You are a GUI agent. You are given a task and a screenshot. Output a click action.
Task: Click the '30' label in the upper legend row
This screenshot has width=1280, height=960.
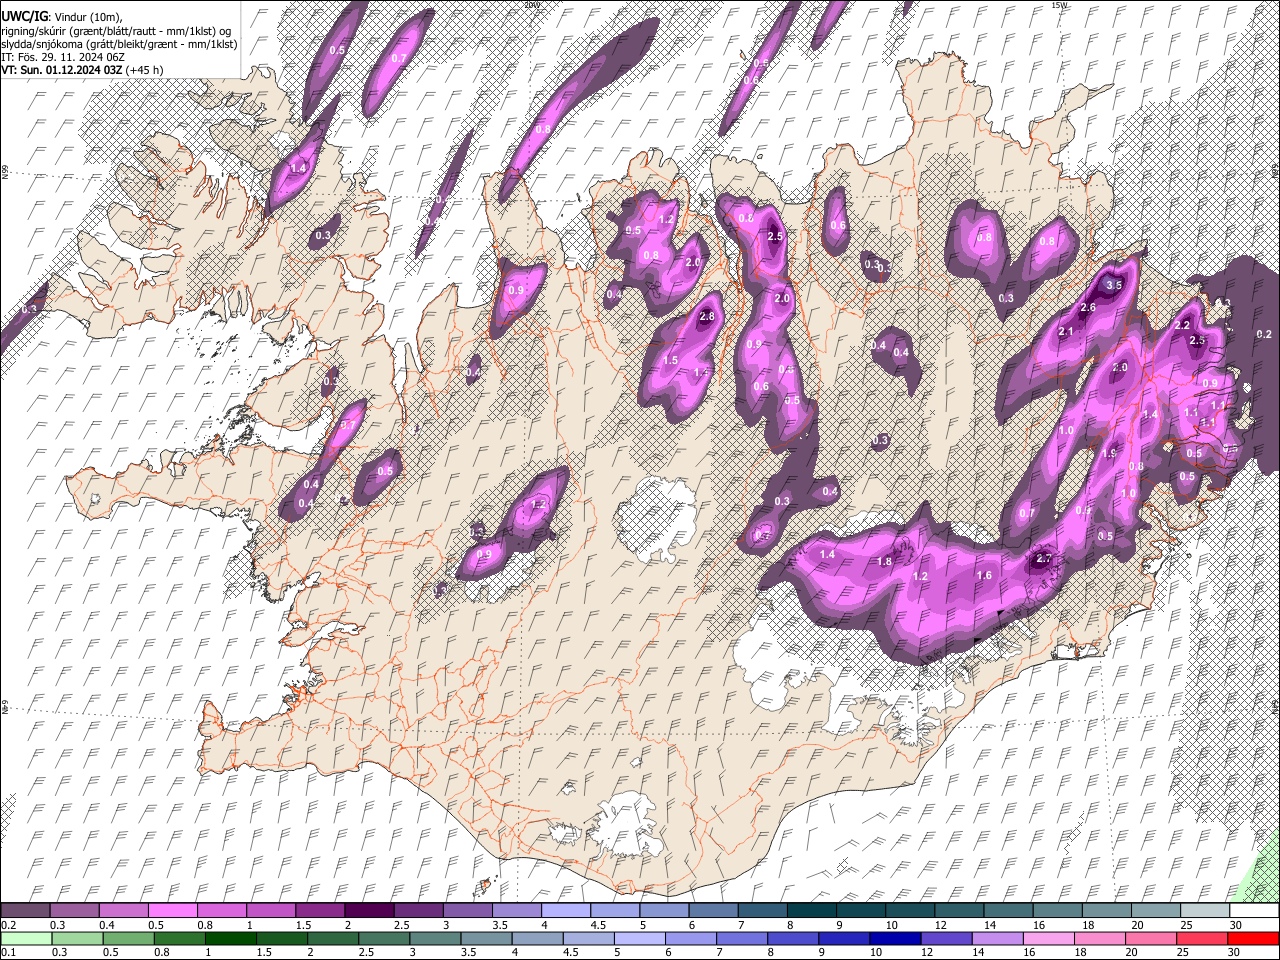pos(1236,925)
